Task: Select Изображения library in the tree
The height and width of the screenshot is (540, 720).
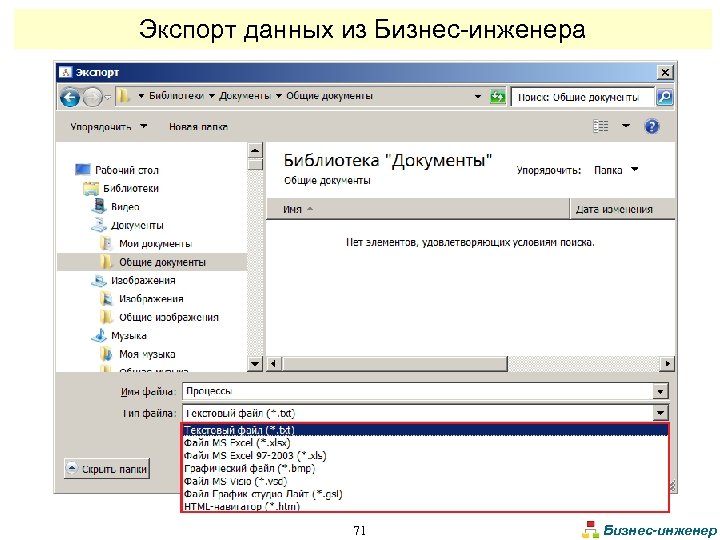Action: coord(143,281)
